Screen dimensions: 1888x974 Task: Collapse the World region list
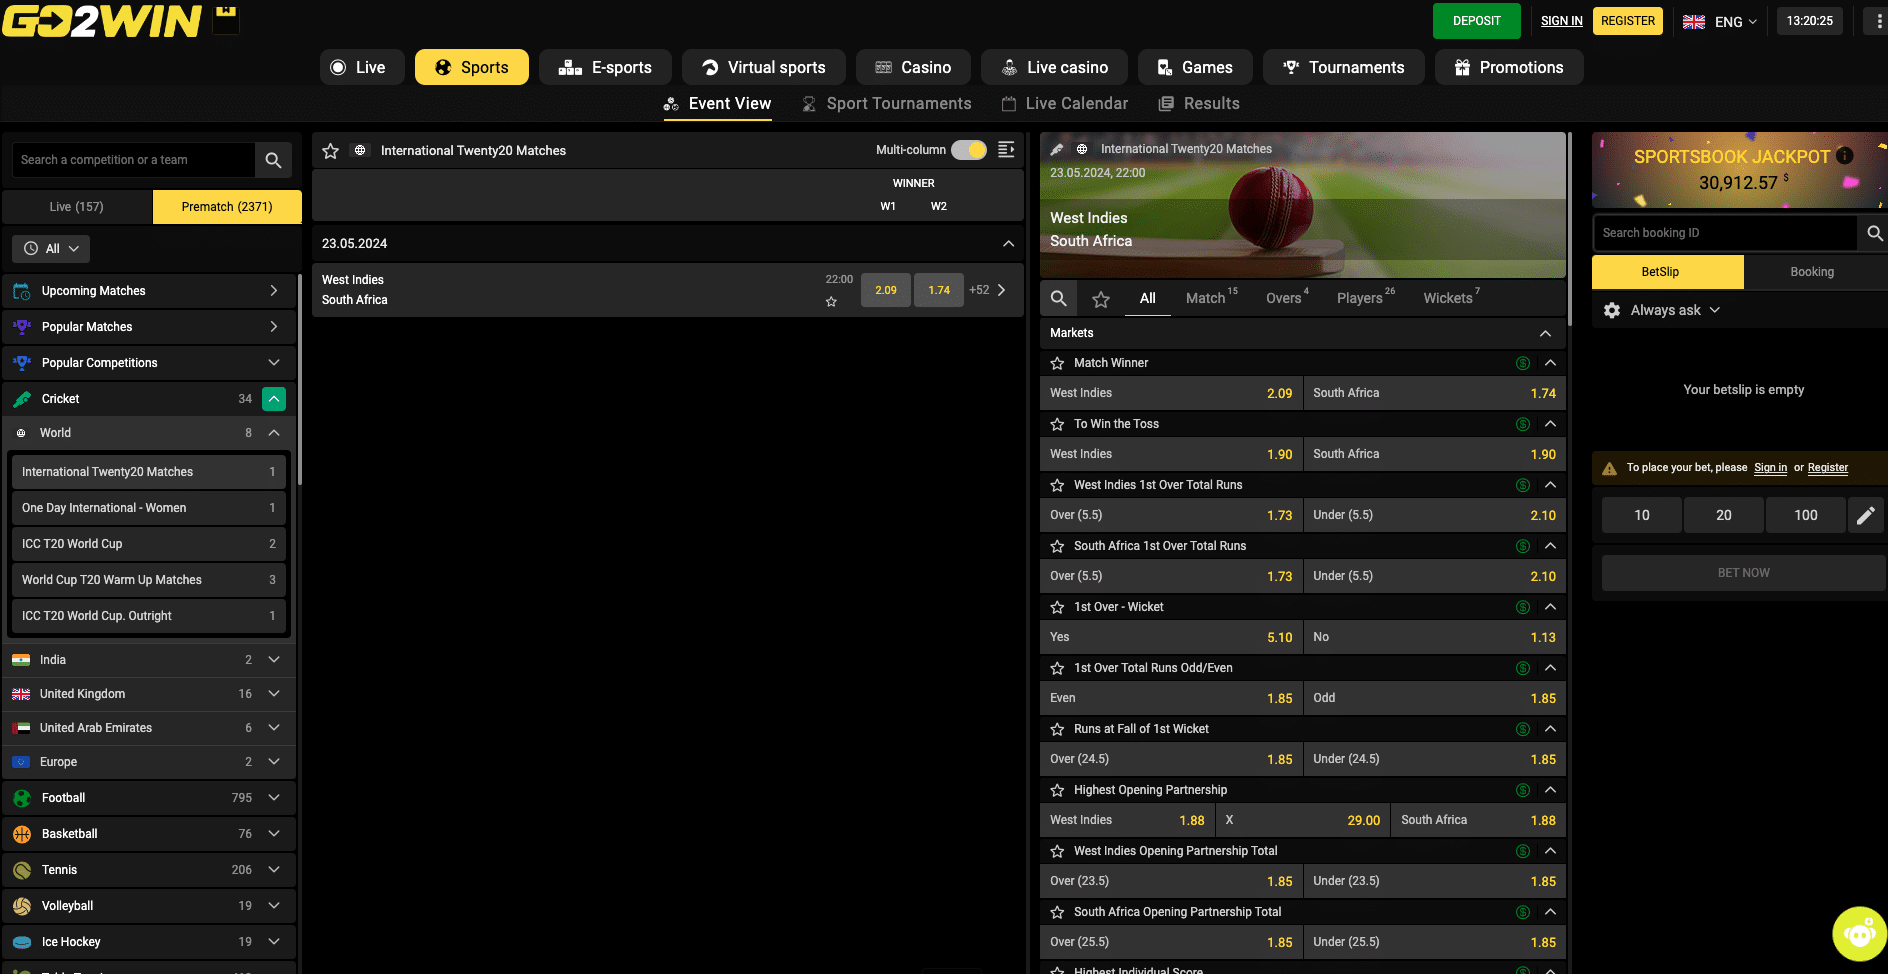click(274, 433)
